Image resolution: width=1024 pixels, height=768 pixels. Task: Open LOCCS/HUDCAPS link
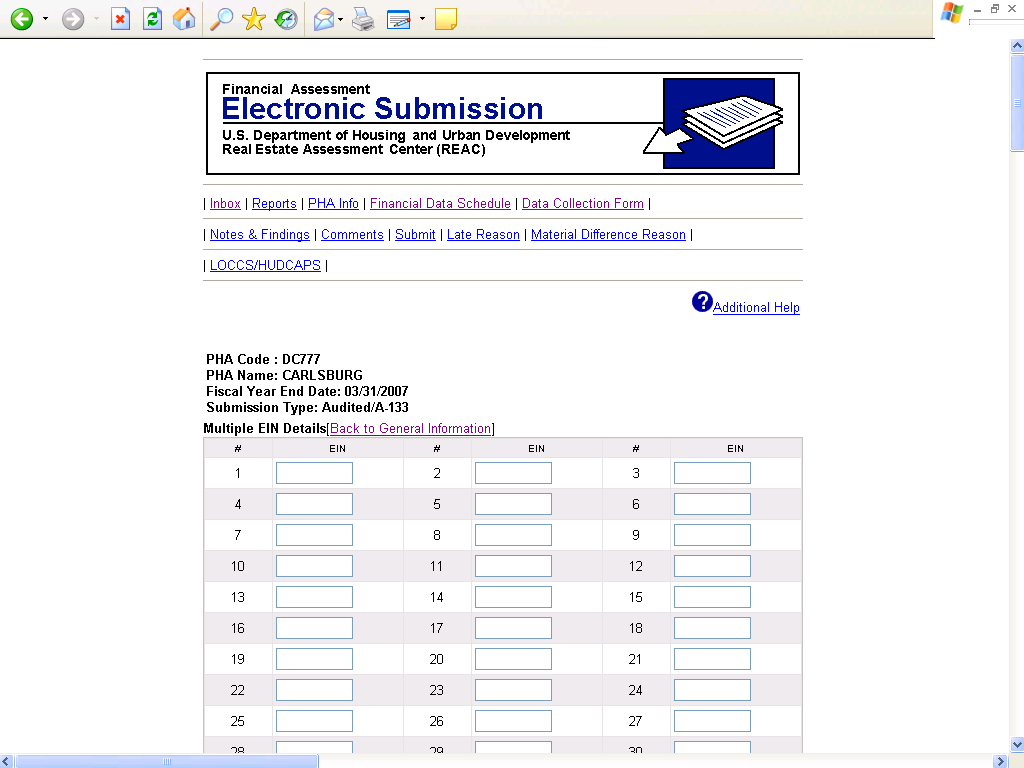pyautogui.click(x=265, y=265)
